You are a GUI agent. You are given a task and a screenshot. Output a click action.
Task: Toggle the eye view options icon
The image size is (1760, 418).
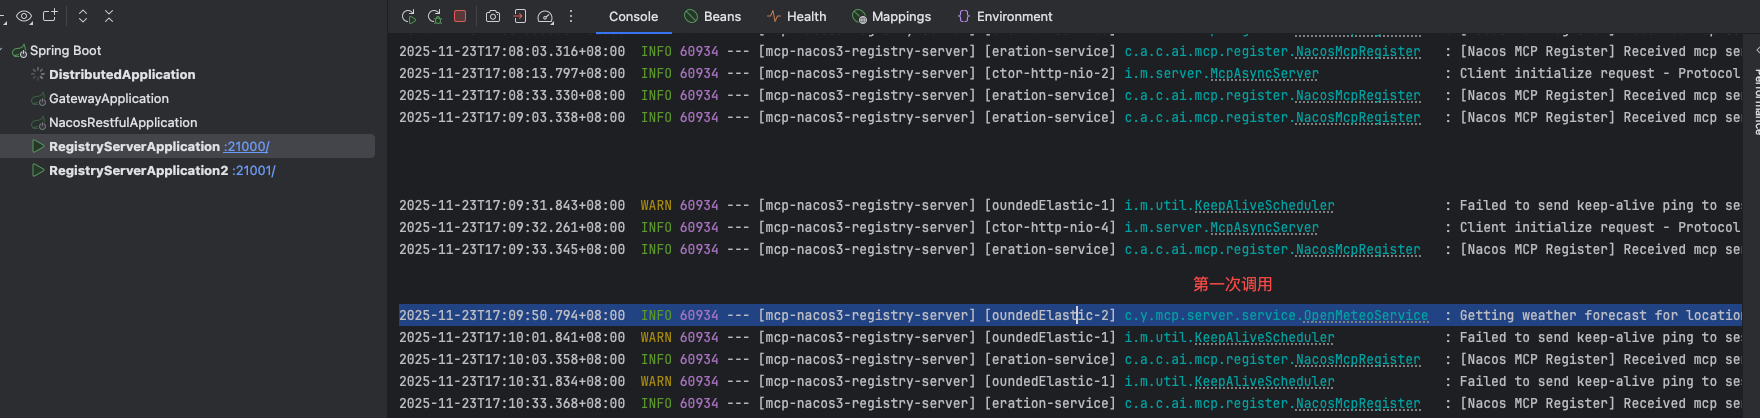(x=24, y=16)
